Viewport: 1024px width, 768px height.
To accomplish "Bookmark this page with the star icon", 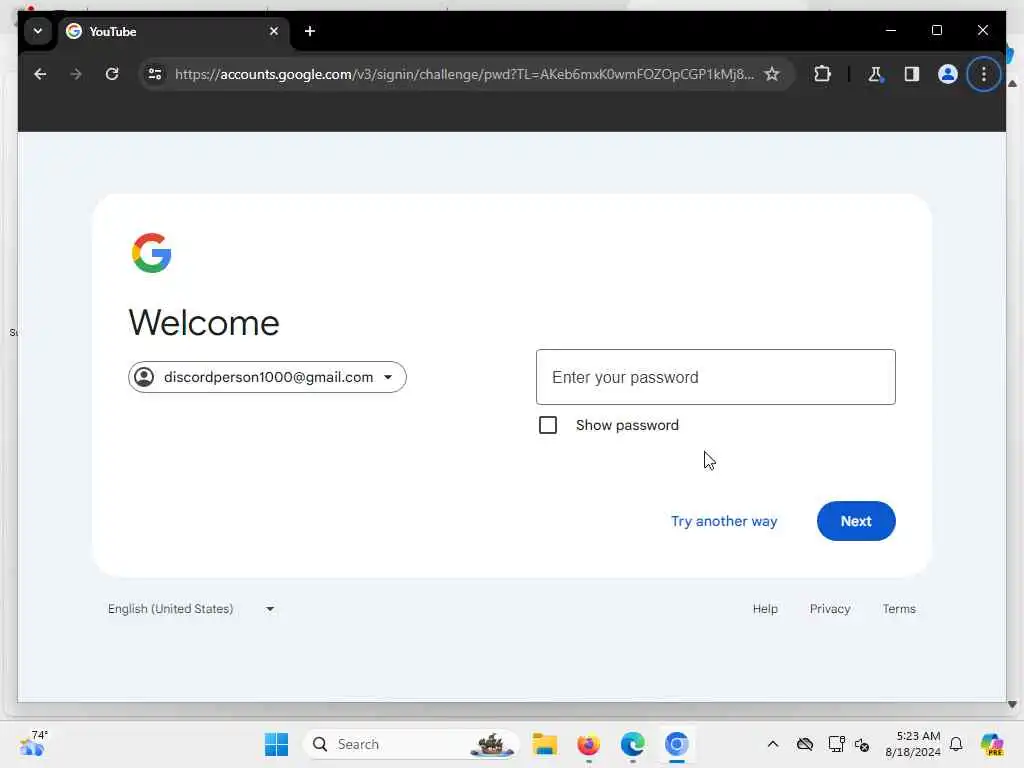I will (772, 74).
